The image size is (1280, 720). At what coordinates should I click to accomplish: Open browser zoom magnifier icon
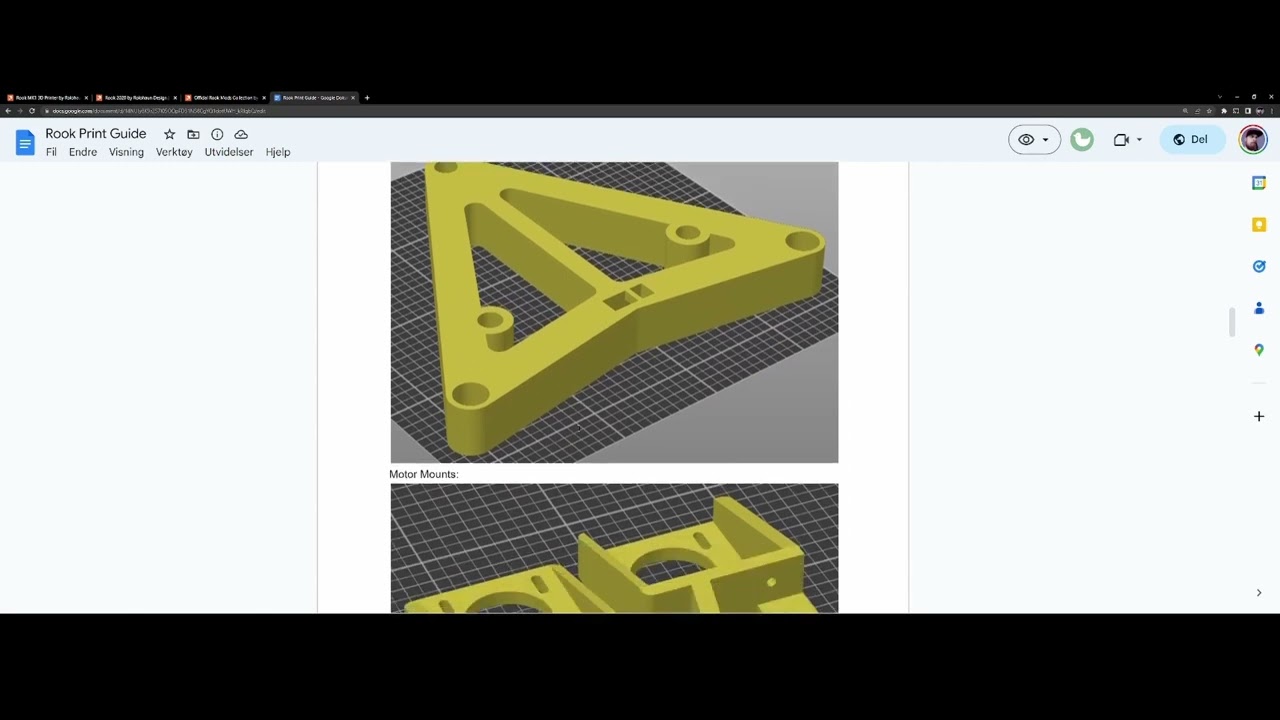tap(1185, 111)
